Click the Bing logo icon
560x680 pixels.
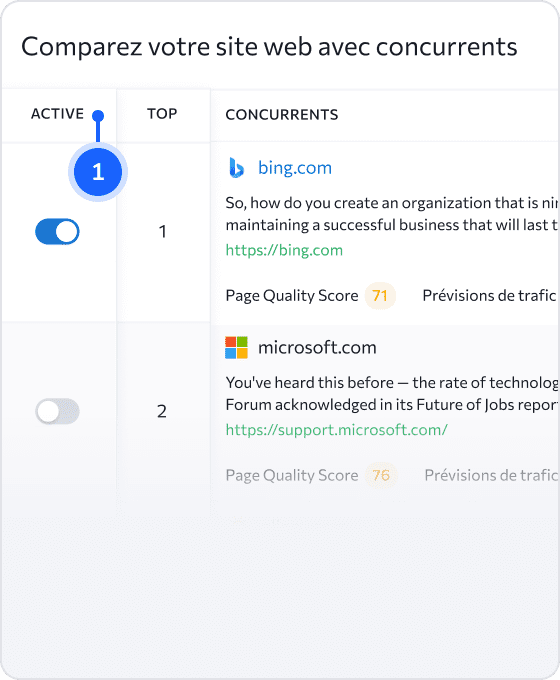(x=236, y=168)
